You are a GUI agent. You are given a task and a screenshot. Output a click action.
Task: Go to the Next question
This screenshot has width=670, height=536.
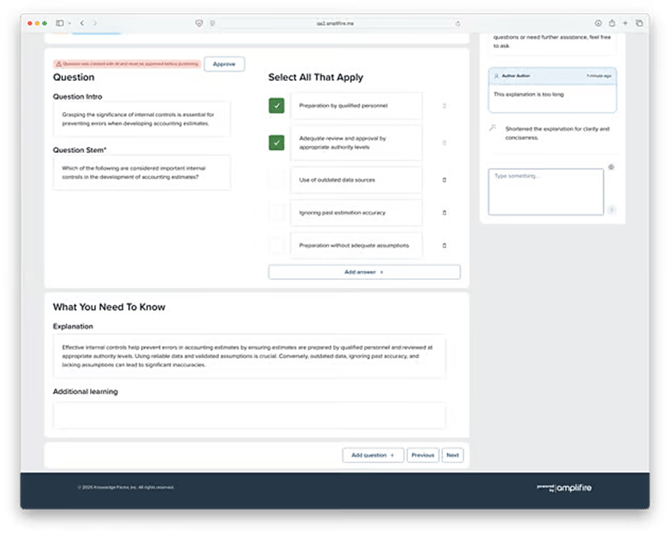[452, 455]
